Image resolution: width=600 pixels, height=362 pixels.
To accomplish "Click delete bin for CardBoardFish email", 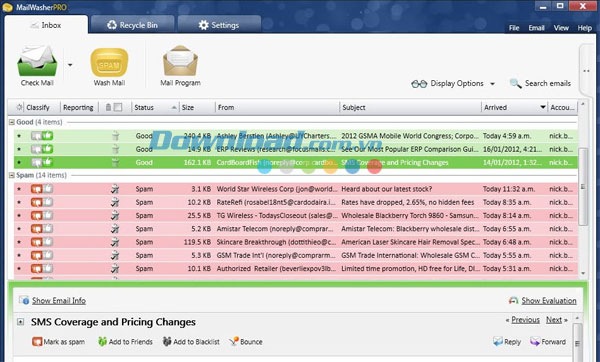I will click(x=115, y=162).
